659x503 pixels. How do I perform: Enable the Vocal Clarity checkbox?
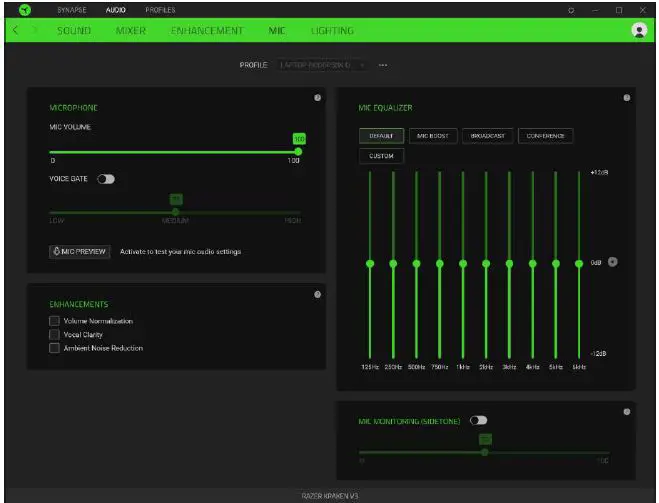[54, 334]
